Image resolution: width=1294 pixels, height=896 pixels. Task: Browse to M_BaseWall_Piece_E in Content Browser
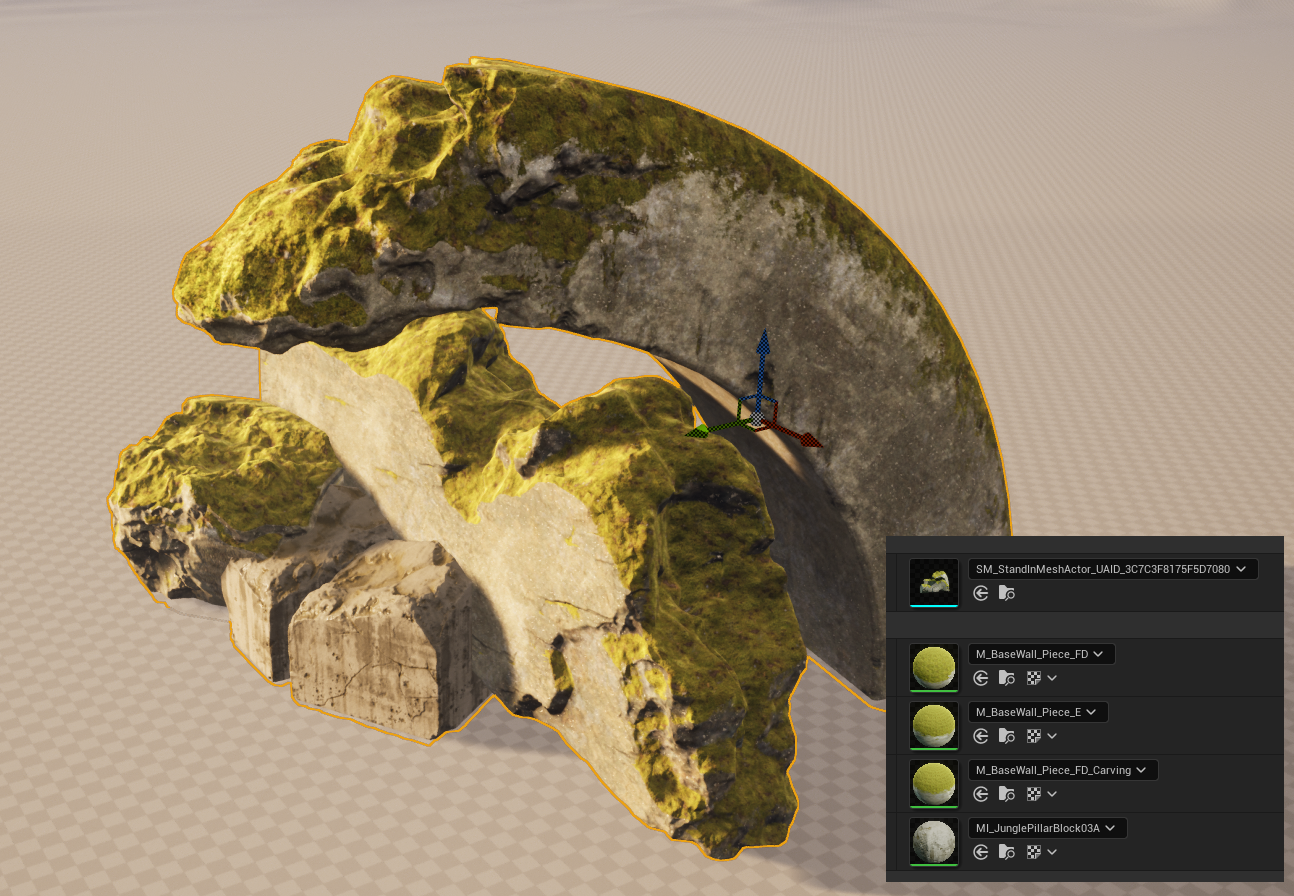pyautogui.click(x=1007, y=736)
